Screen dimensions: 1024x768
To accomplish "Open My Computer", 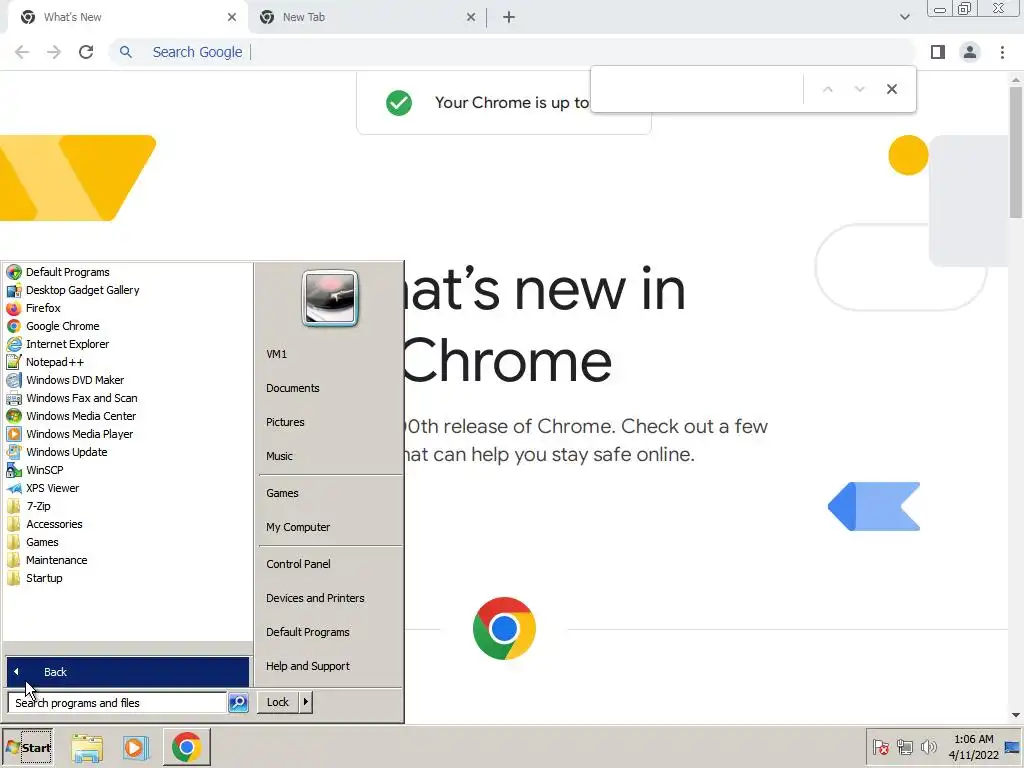I will (298, 527).
